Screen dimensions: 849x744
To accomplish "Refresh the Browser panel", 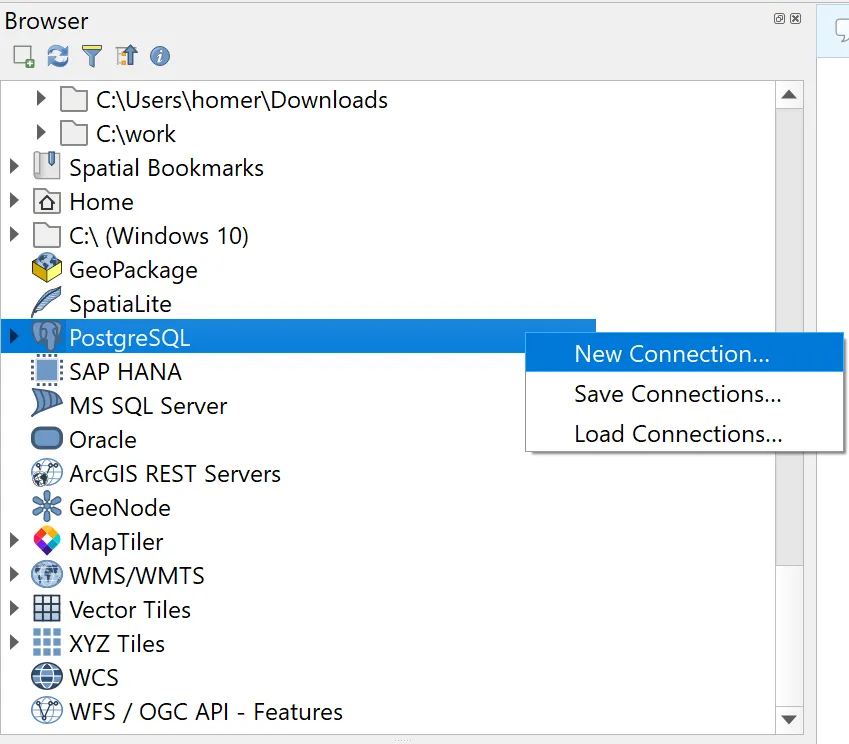I will click(58, 57).
